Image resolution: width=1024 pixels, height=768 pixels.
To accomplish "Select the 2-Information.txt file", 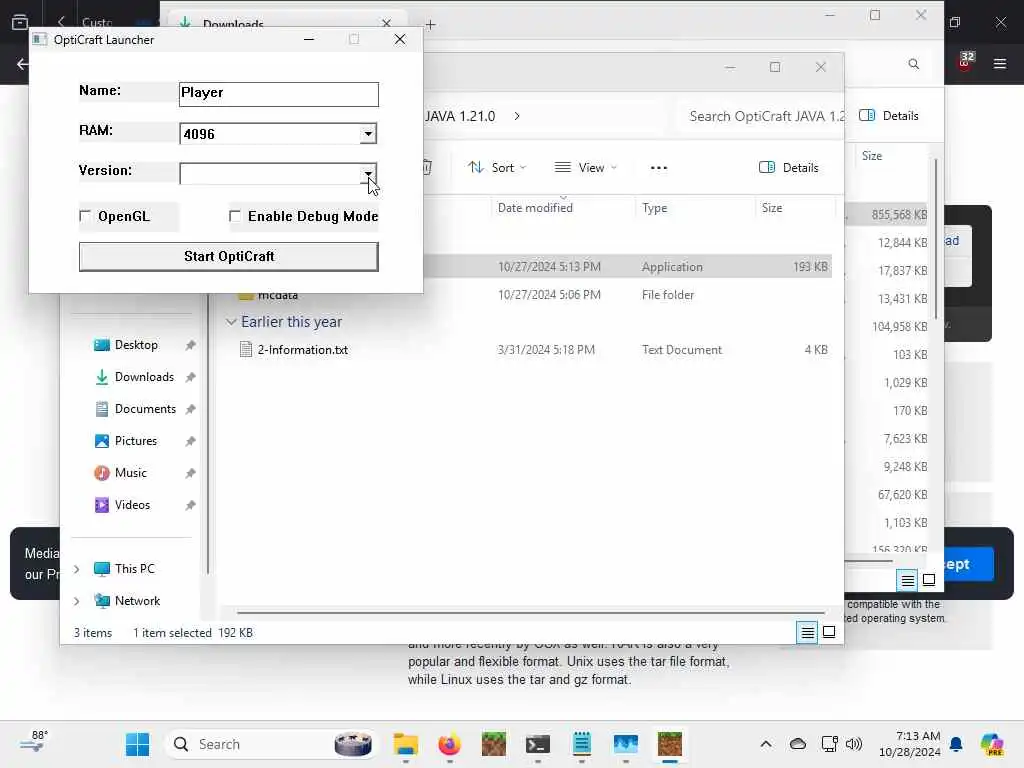I will (x=302, y=350).
